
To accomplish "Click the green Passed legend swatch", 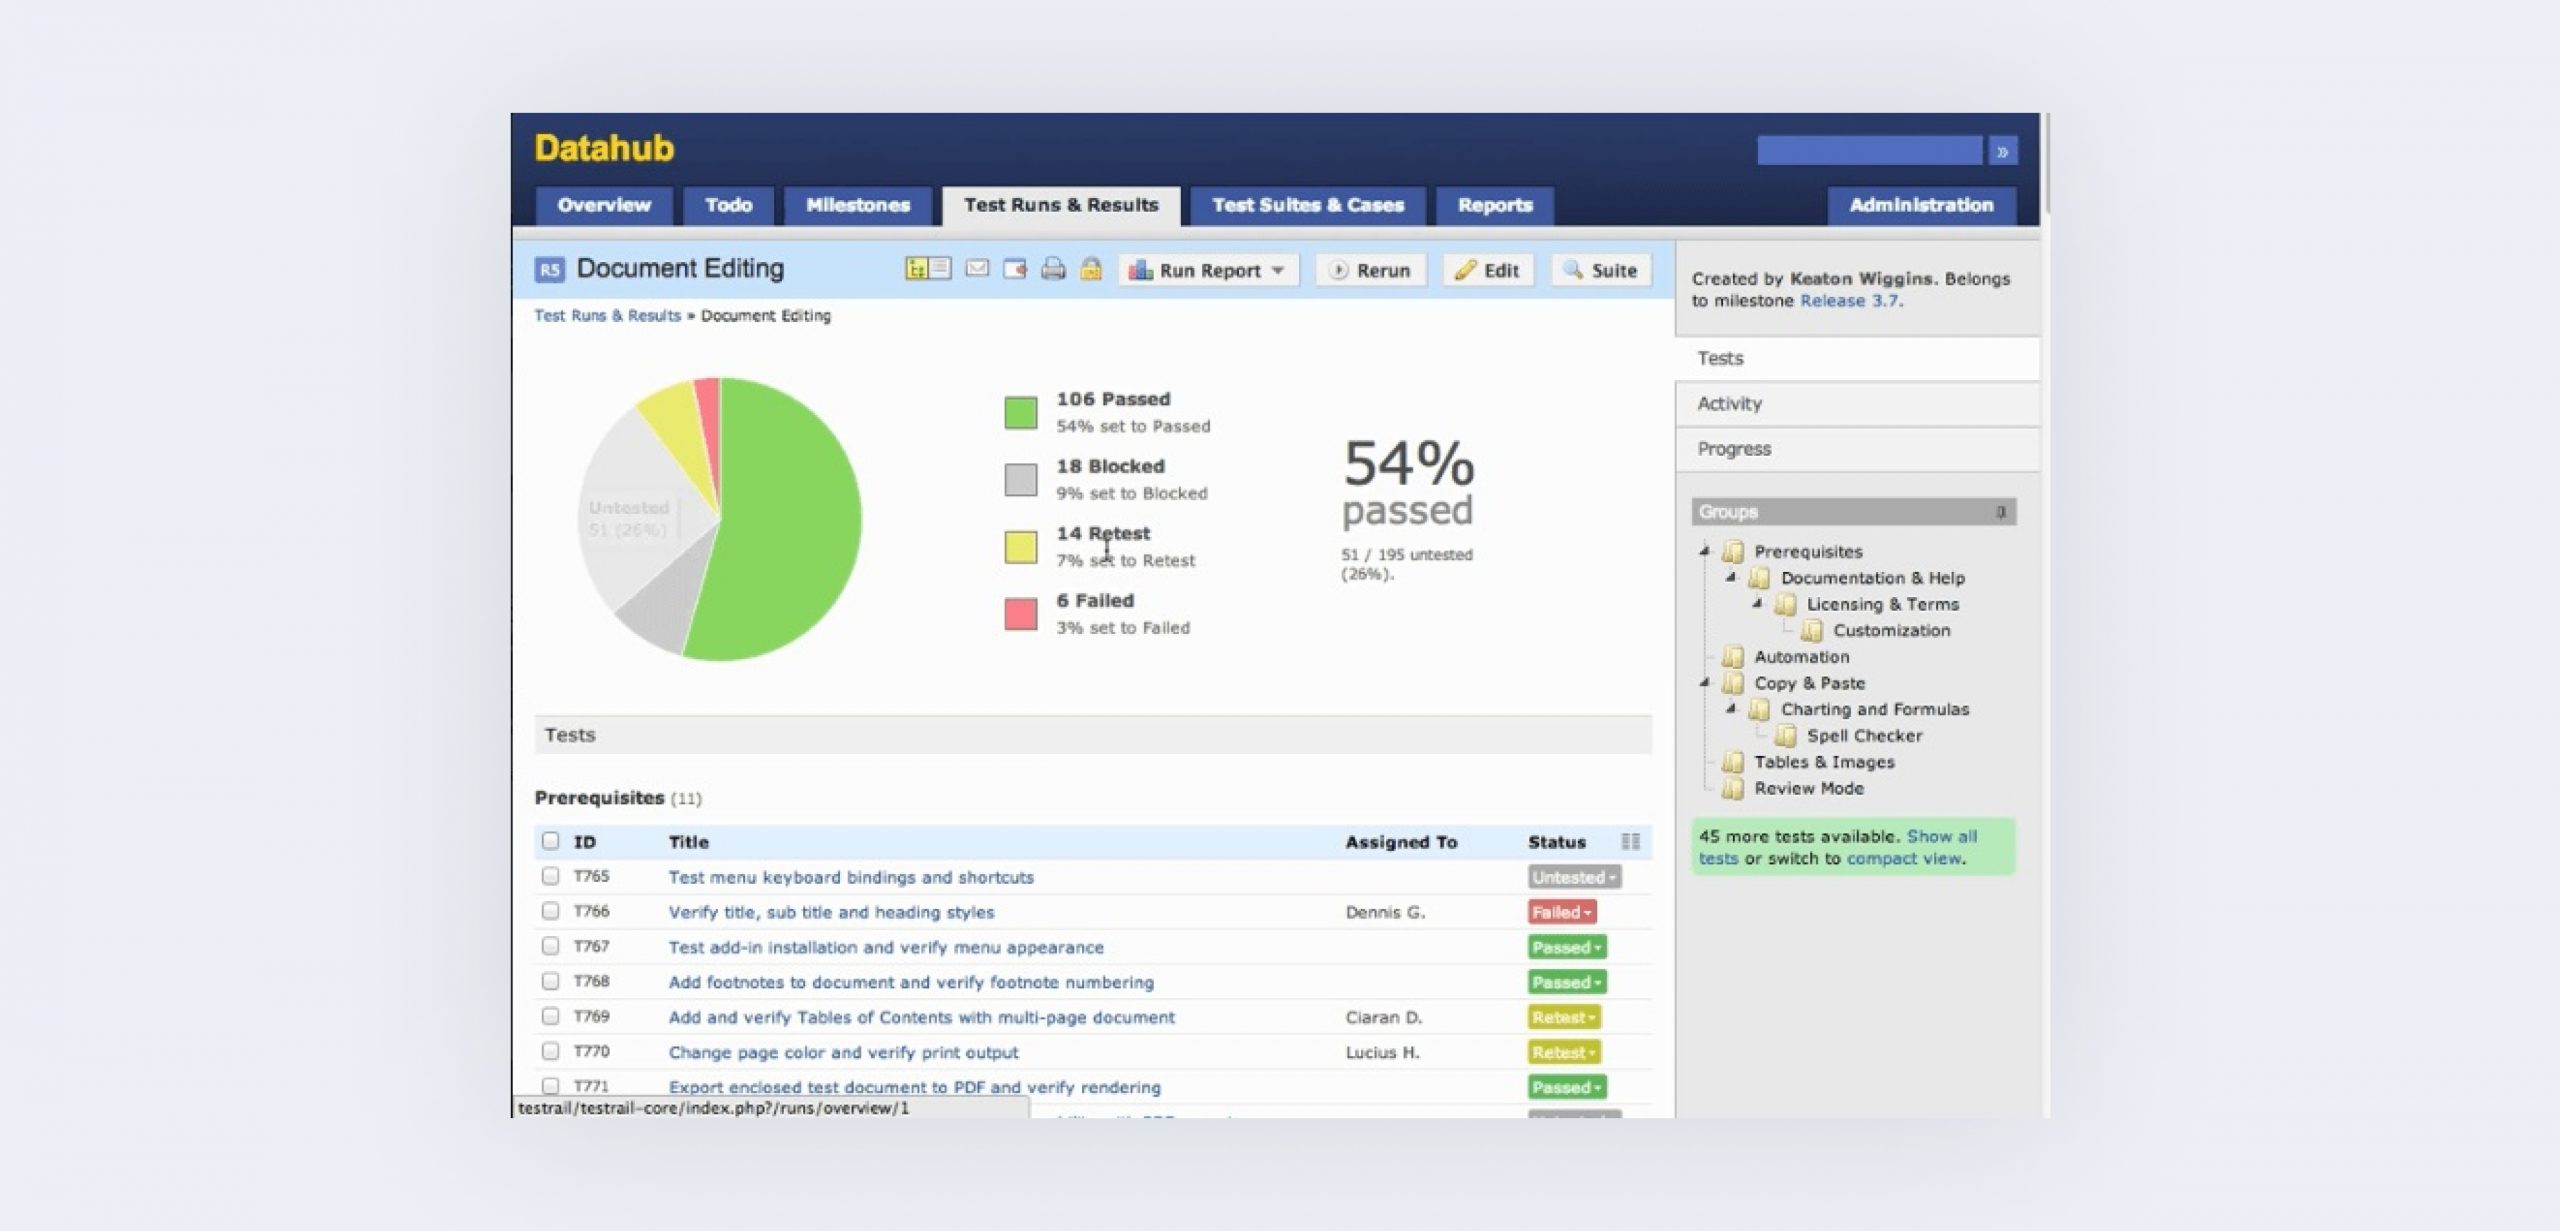I will 1020,413.
